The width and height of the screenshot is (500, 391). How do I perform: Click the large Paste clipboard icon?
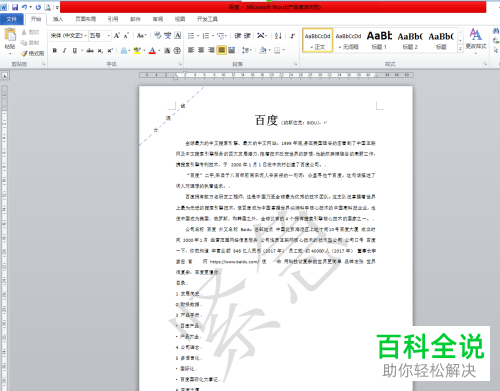point(10,34)
